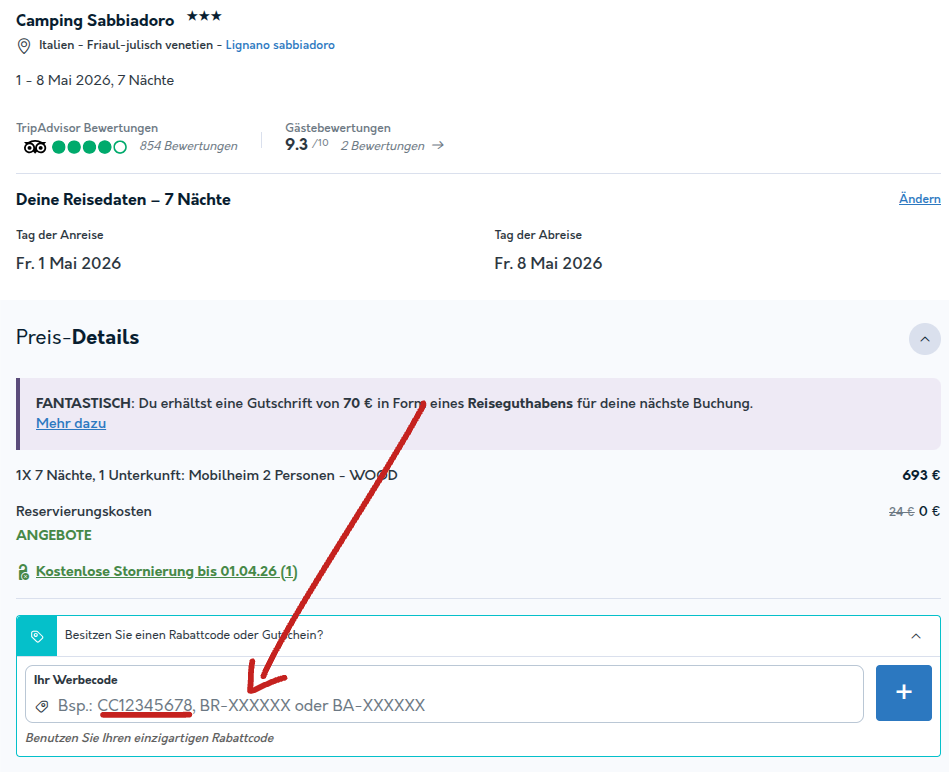Click into the Ihr Werbecode input field
This screenshot has height=772, width=949.
444,694
